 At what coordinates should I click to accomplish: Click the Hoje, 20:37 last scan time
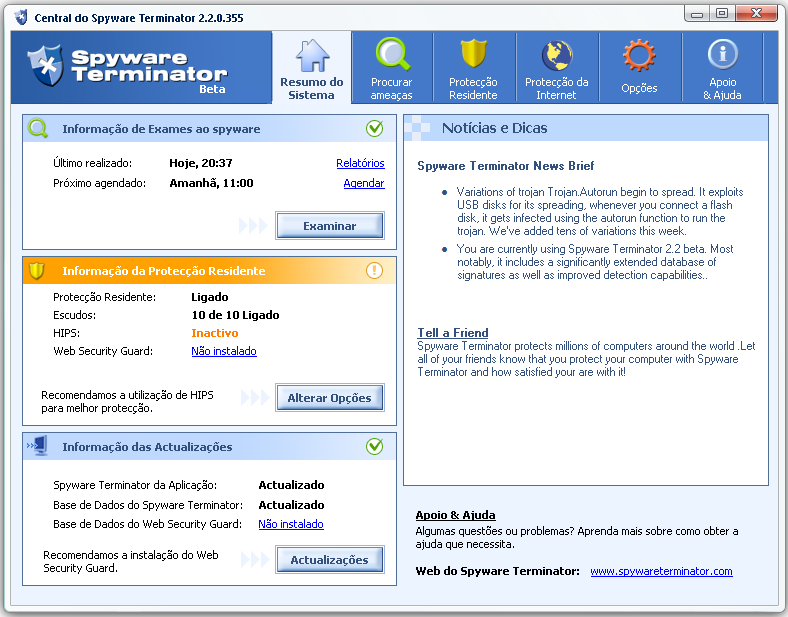201,163
